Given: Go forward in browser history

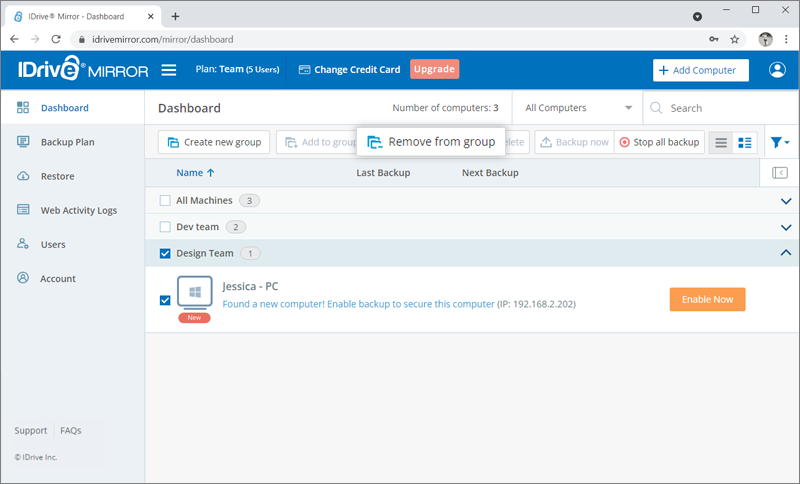Looking at the screenshot, I should coord(35,39).
